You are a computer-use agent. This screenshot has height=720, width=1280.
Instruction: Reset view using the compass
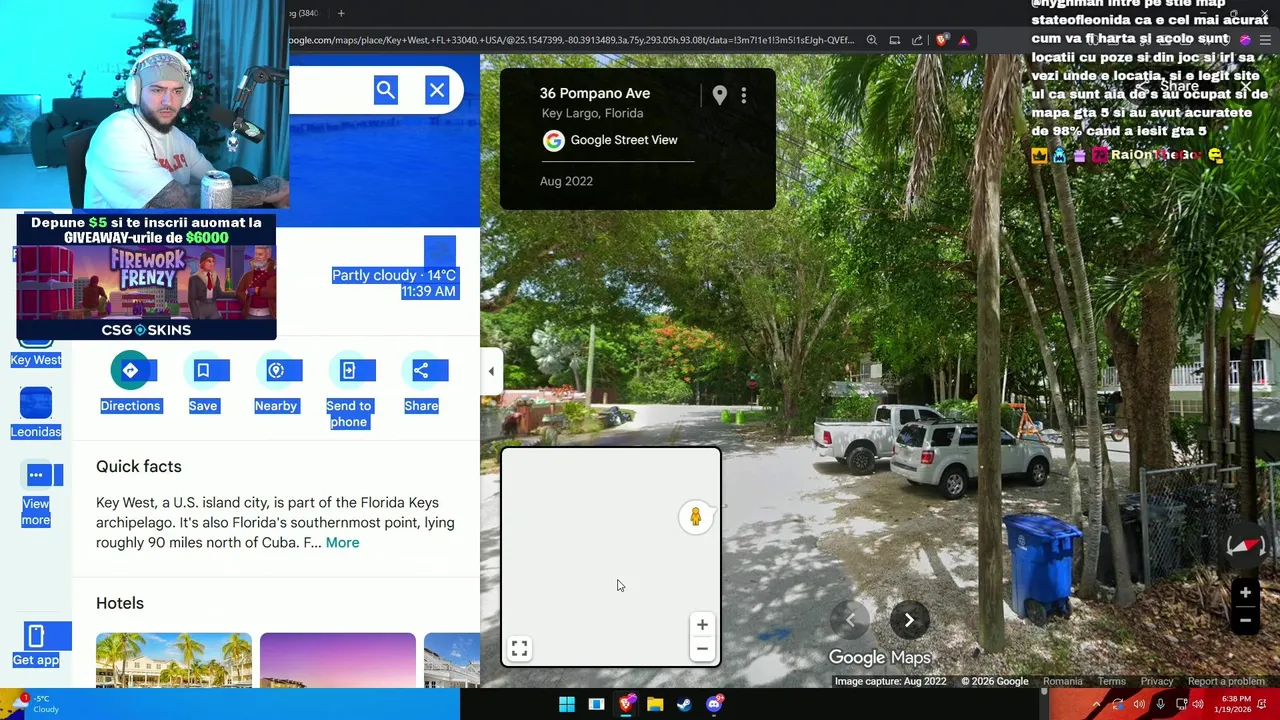click(1246, 545)
